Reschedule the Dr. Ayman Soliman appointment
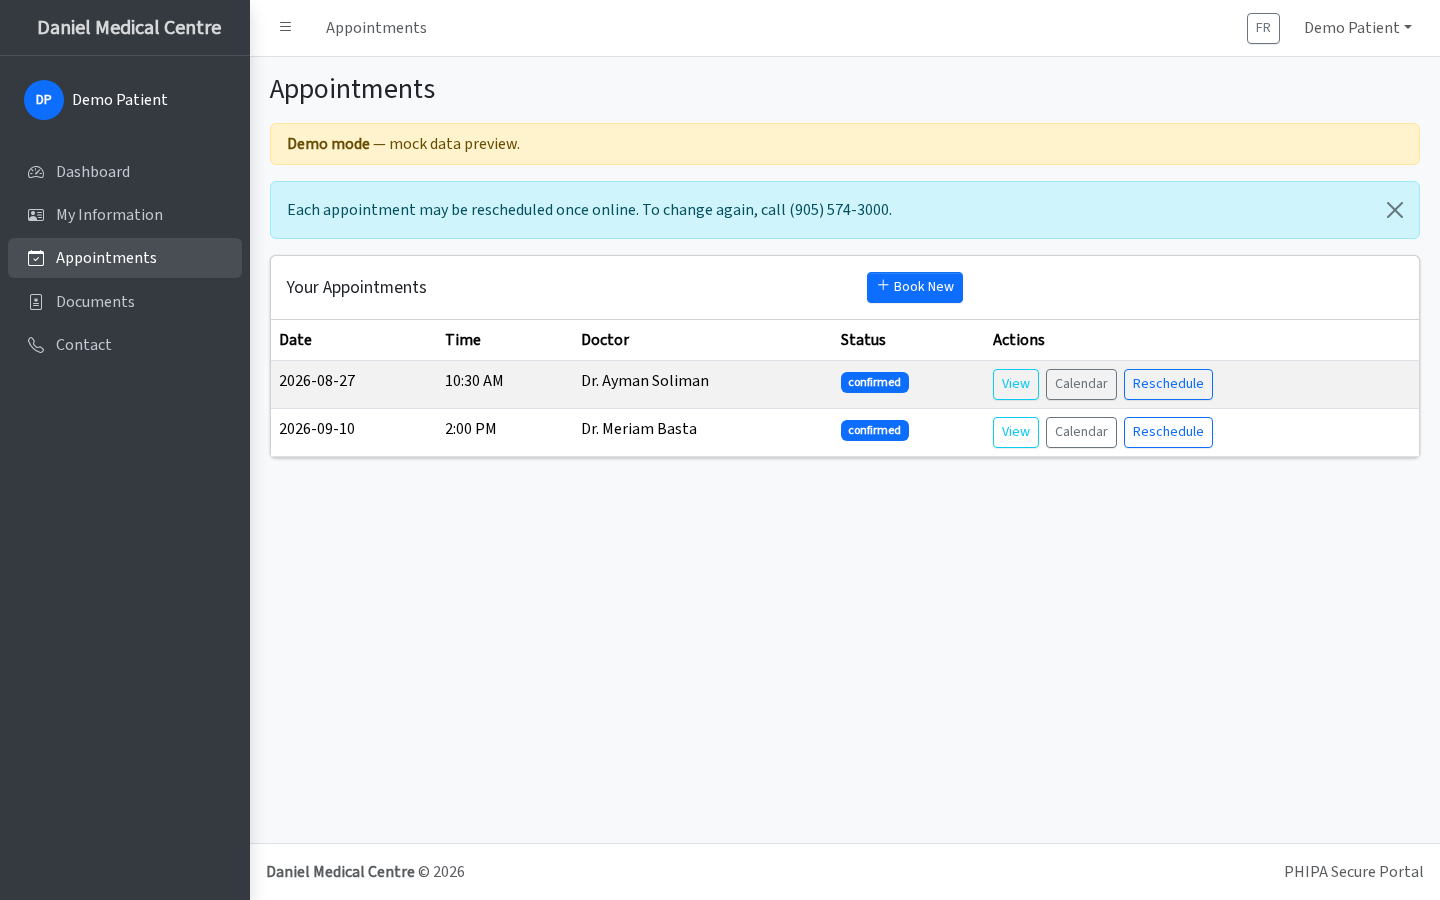The image size is (1440, 900). click(1168, 384)
